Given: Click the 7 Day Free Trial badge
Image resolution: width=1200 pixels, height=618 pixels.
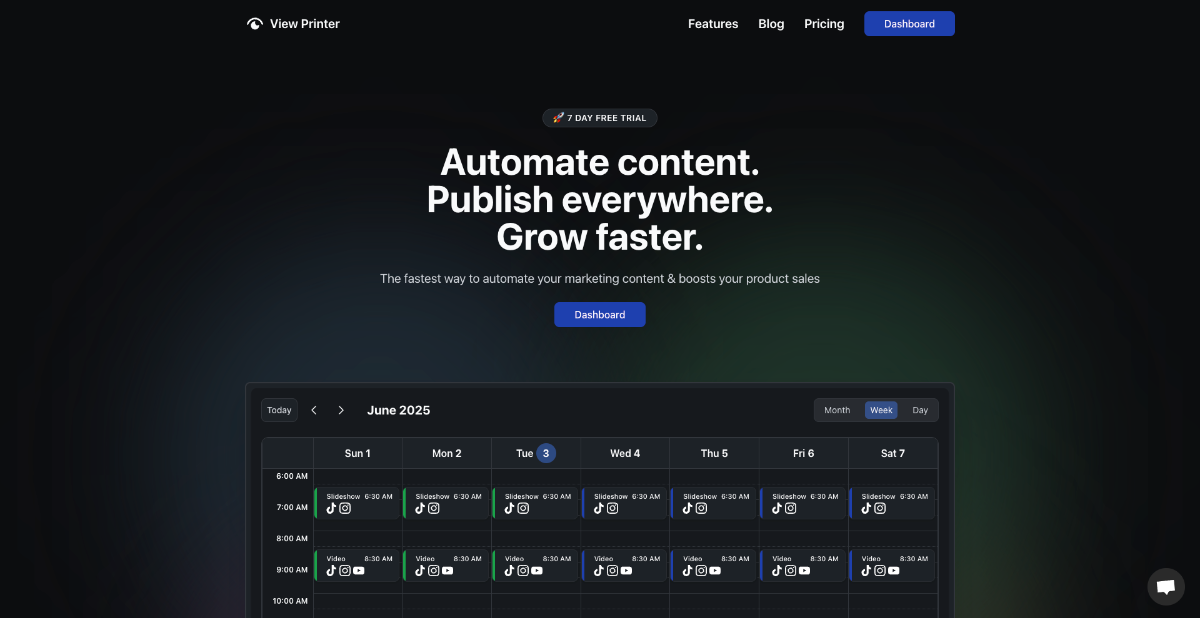Looking at the screenshot, I should pos(600,118).
